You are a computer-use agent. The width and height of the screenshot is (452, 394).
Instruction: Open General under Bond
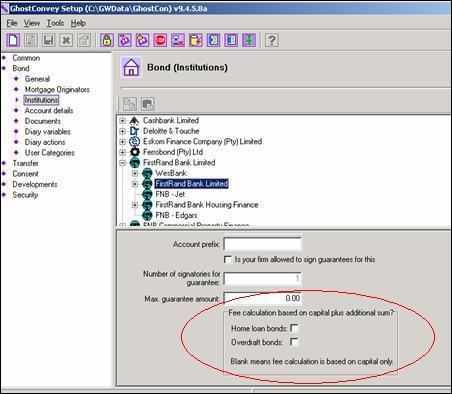pos(37,79)
